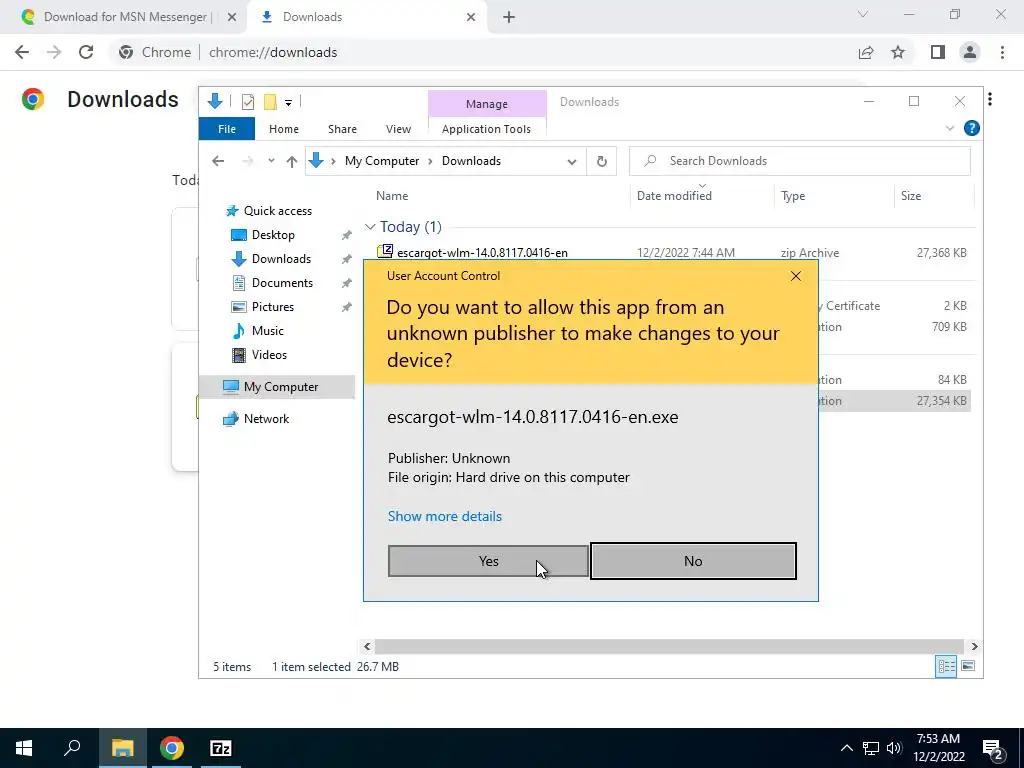Open a new Chrome tab
This screenshot has width=1024, height=768.
(509, 17)
